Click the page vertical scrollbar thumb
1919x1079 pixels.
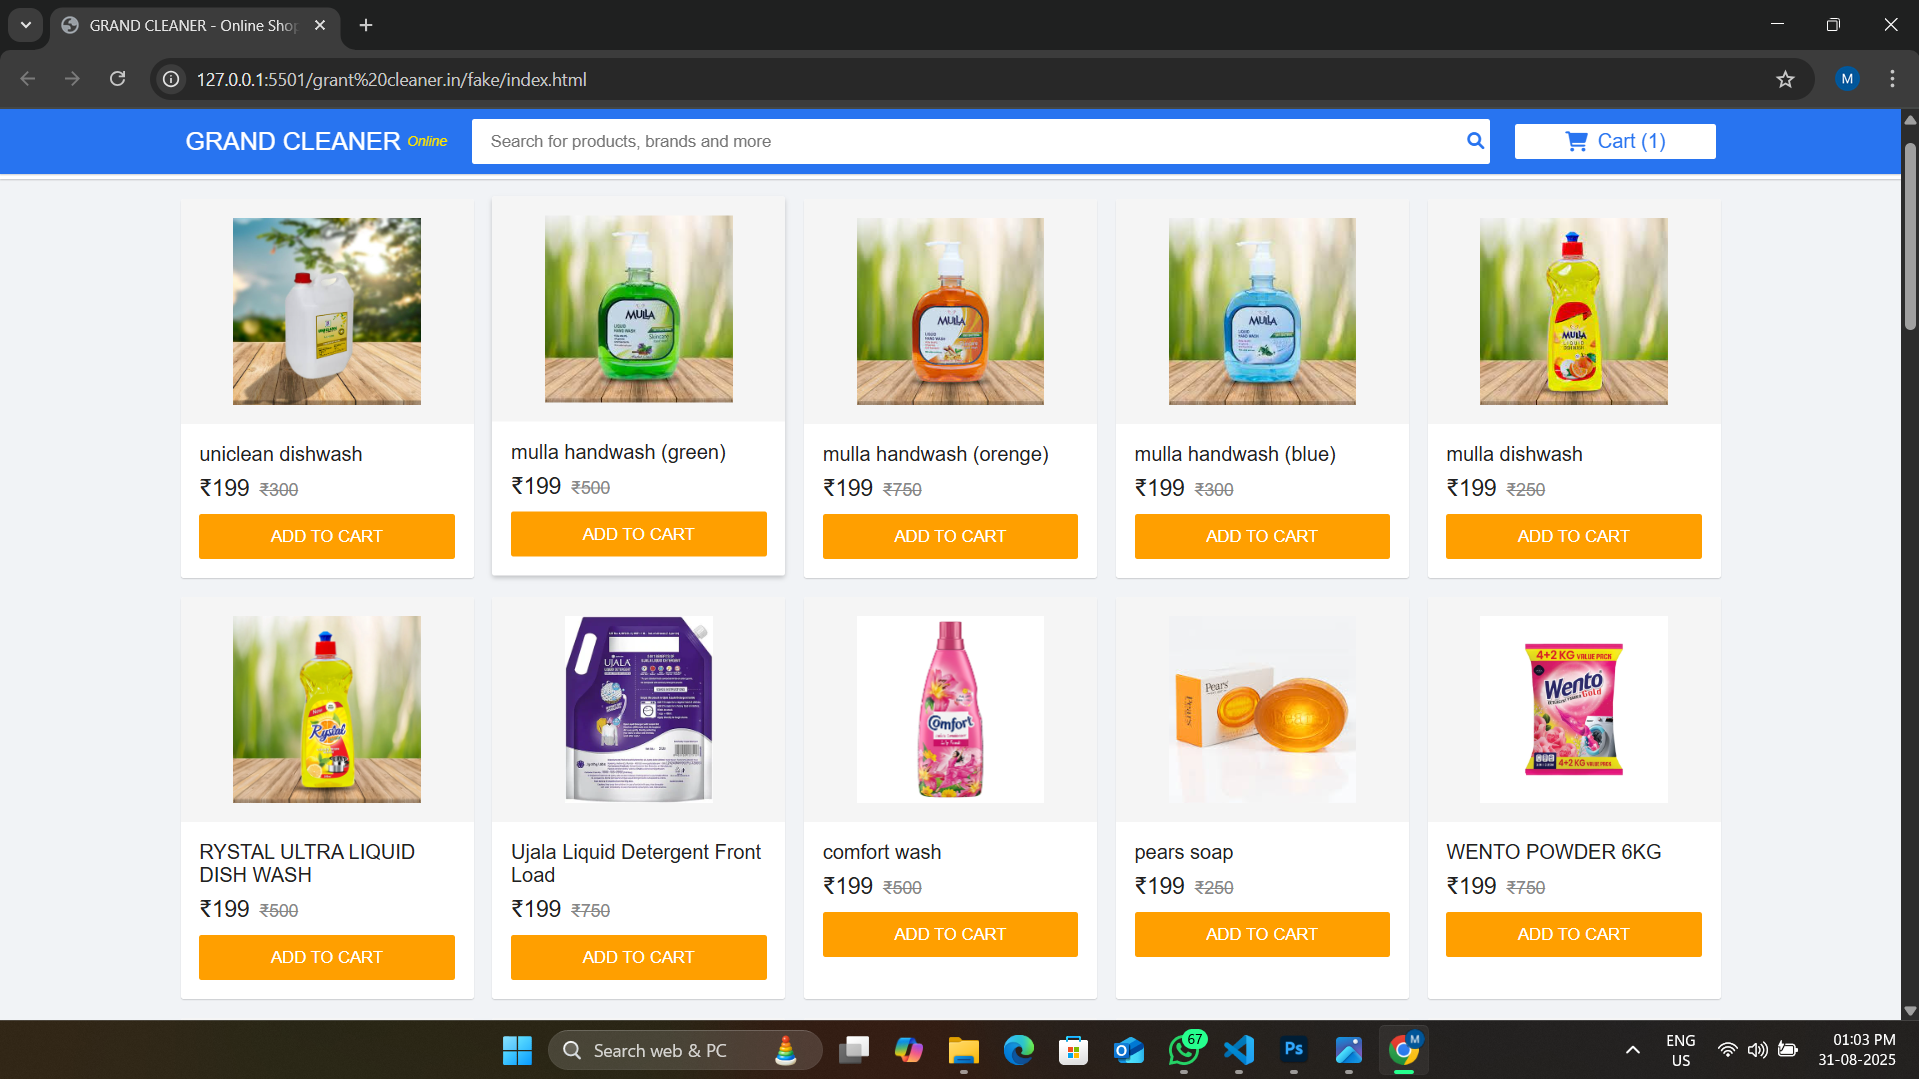click(1910, 236)
